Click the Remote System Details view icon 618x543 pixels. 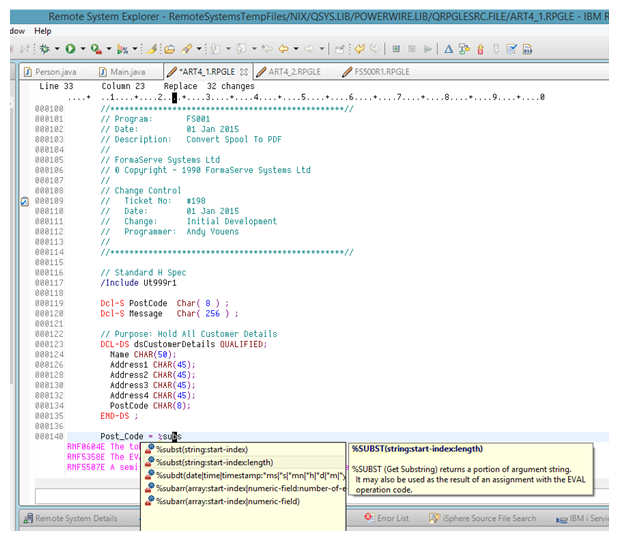click(x=27, y=518)
